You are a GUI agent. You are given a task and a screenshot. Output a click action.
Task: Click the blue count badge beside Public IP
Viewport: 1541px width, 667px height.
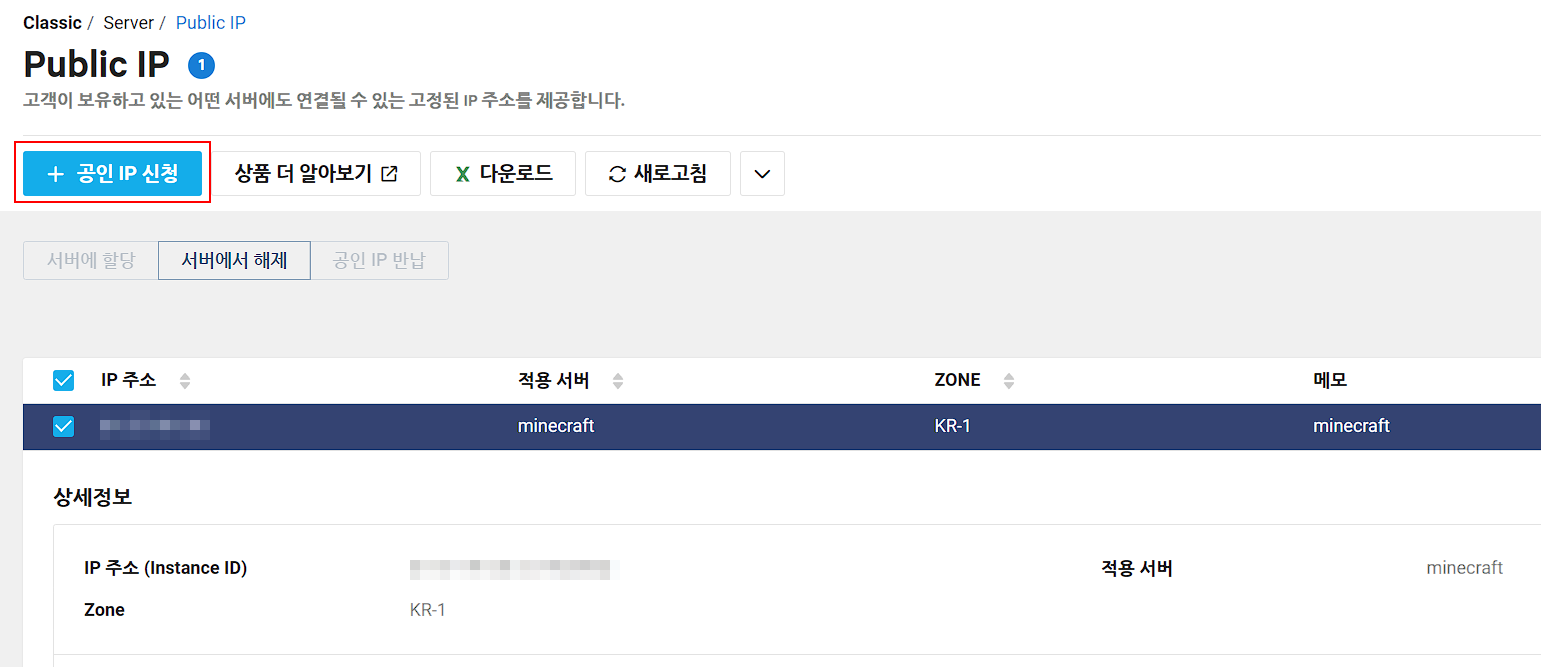tap(201, 66)
